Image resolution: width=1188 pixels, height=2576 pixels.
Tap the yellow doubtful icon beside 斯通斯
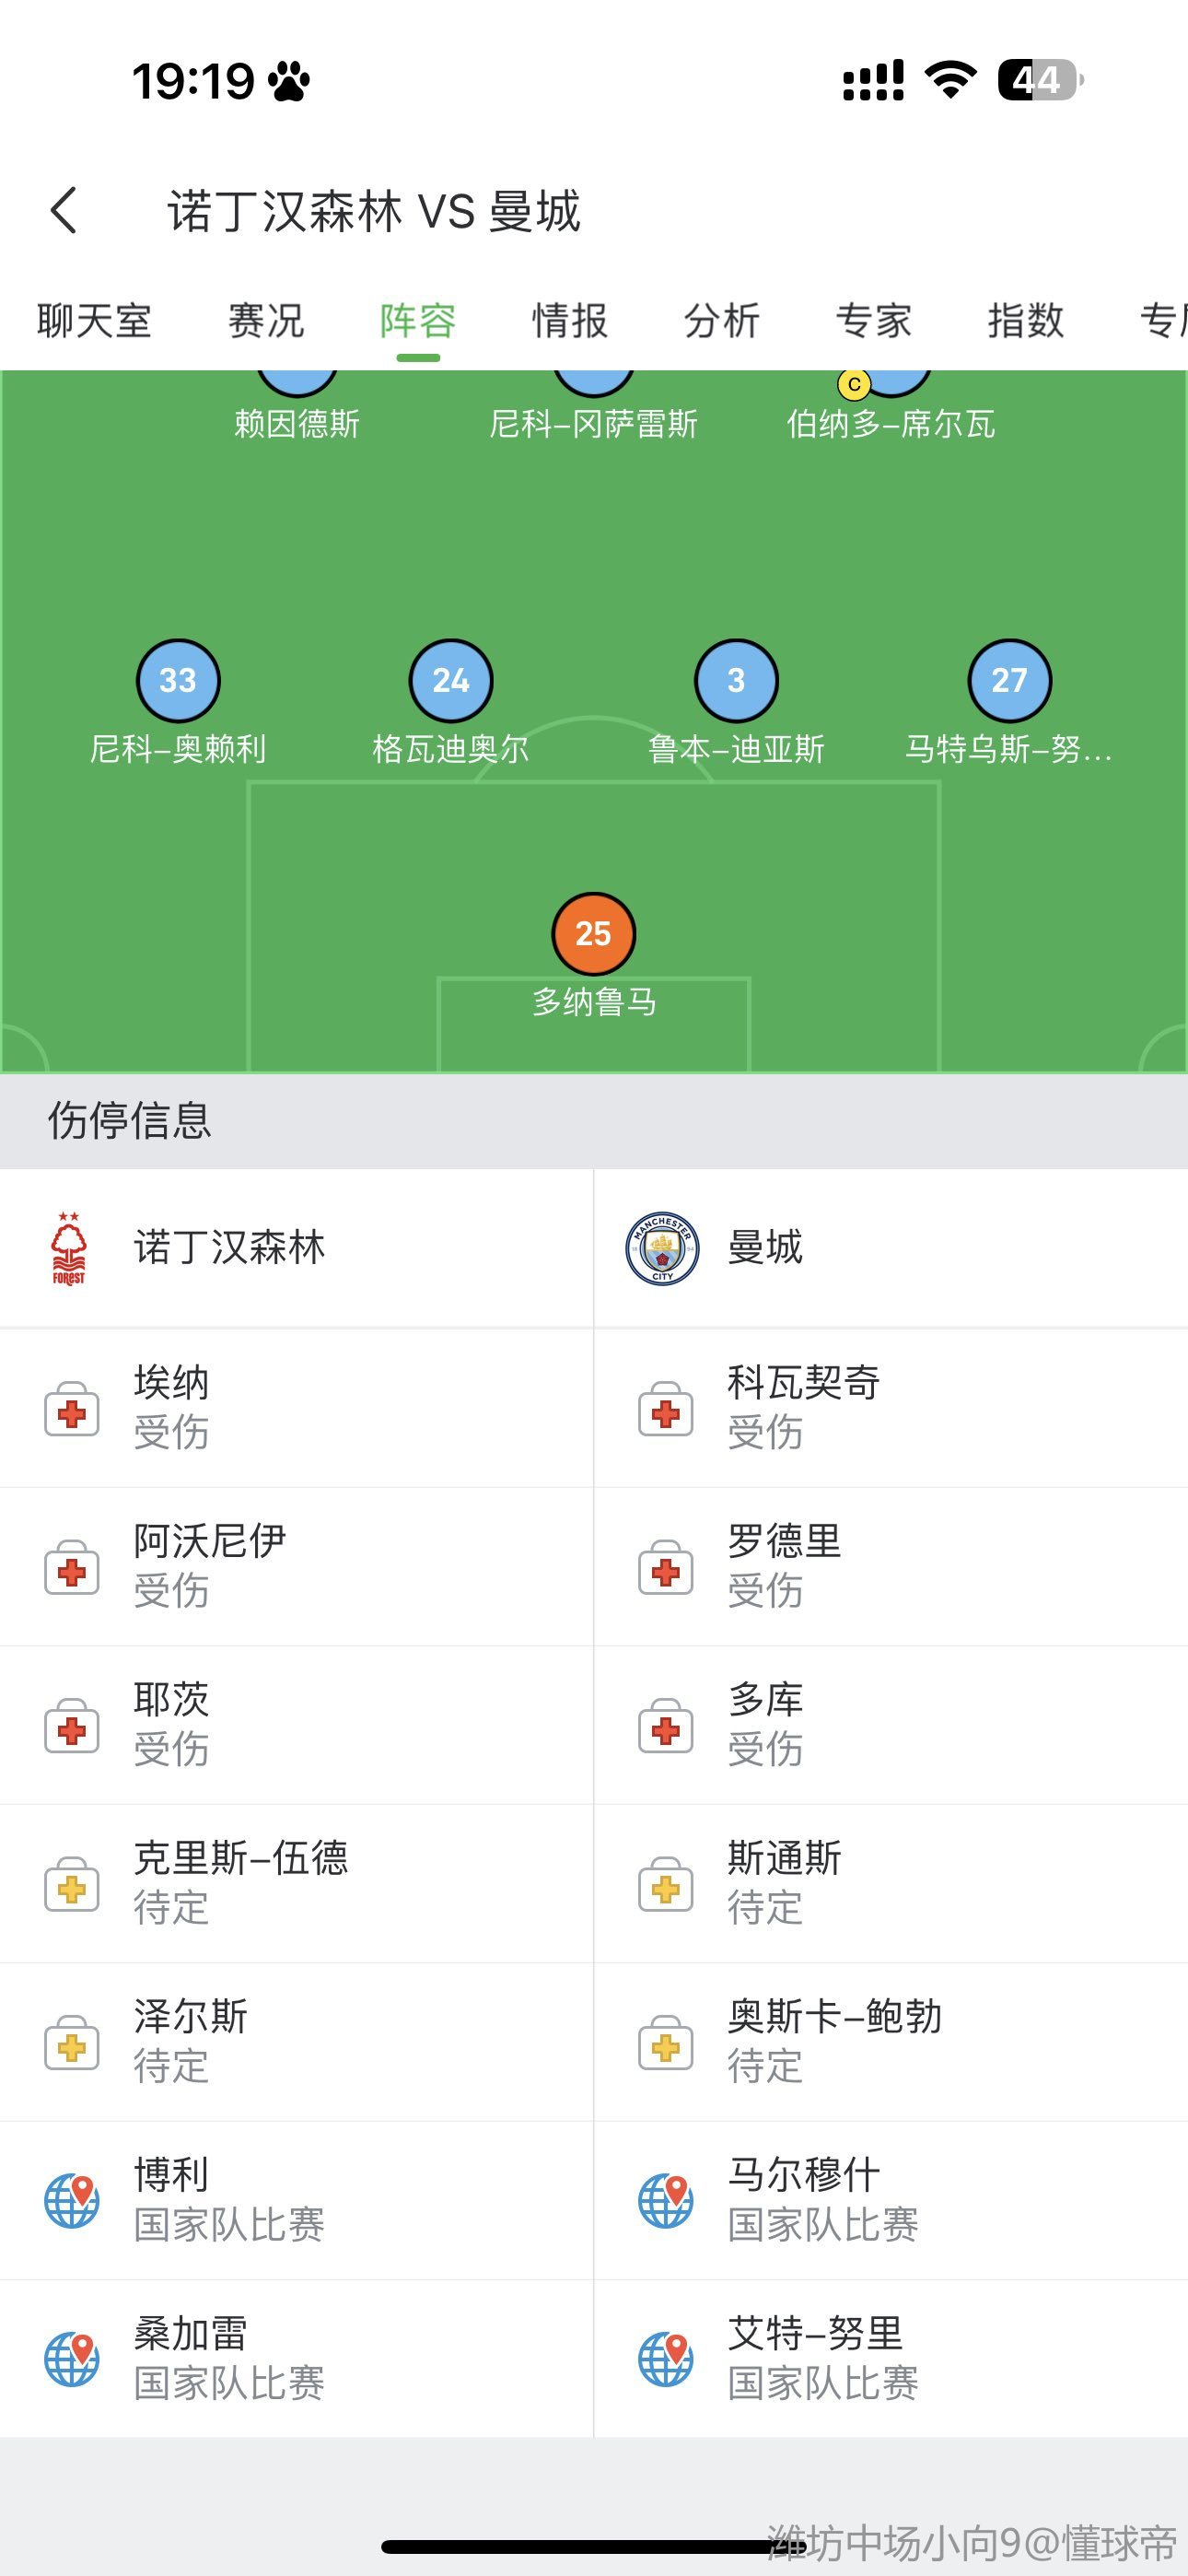pyautogui.click(x=666, y=1884)
